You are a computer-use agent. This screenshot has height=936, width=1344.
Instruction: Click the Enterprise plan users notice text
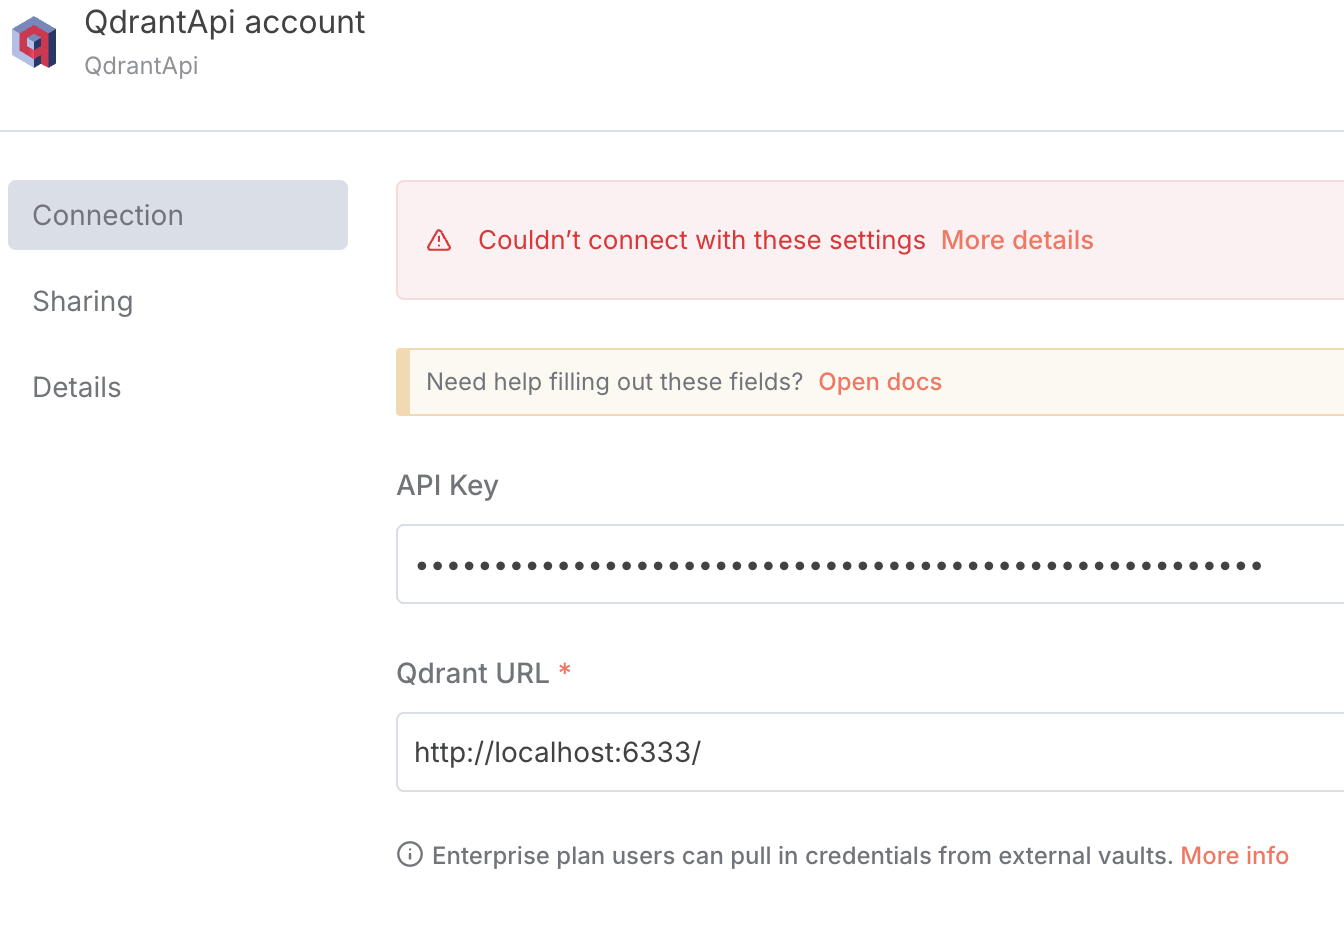tap(802, 855)
